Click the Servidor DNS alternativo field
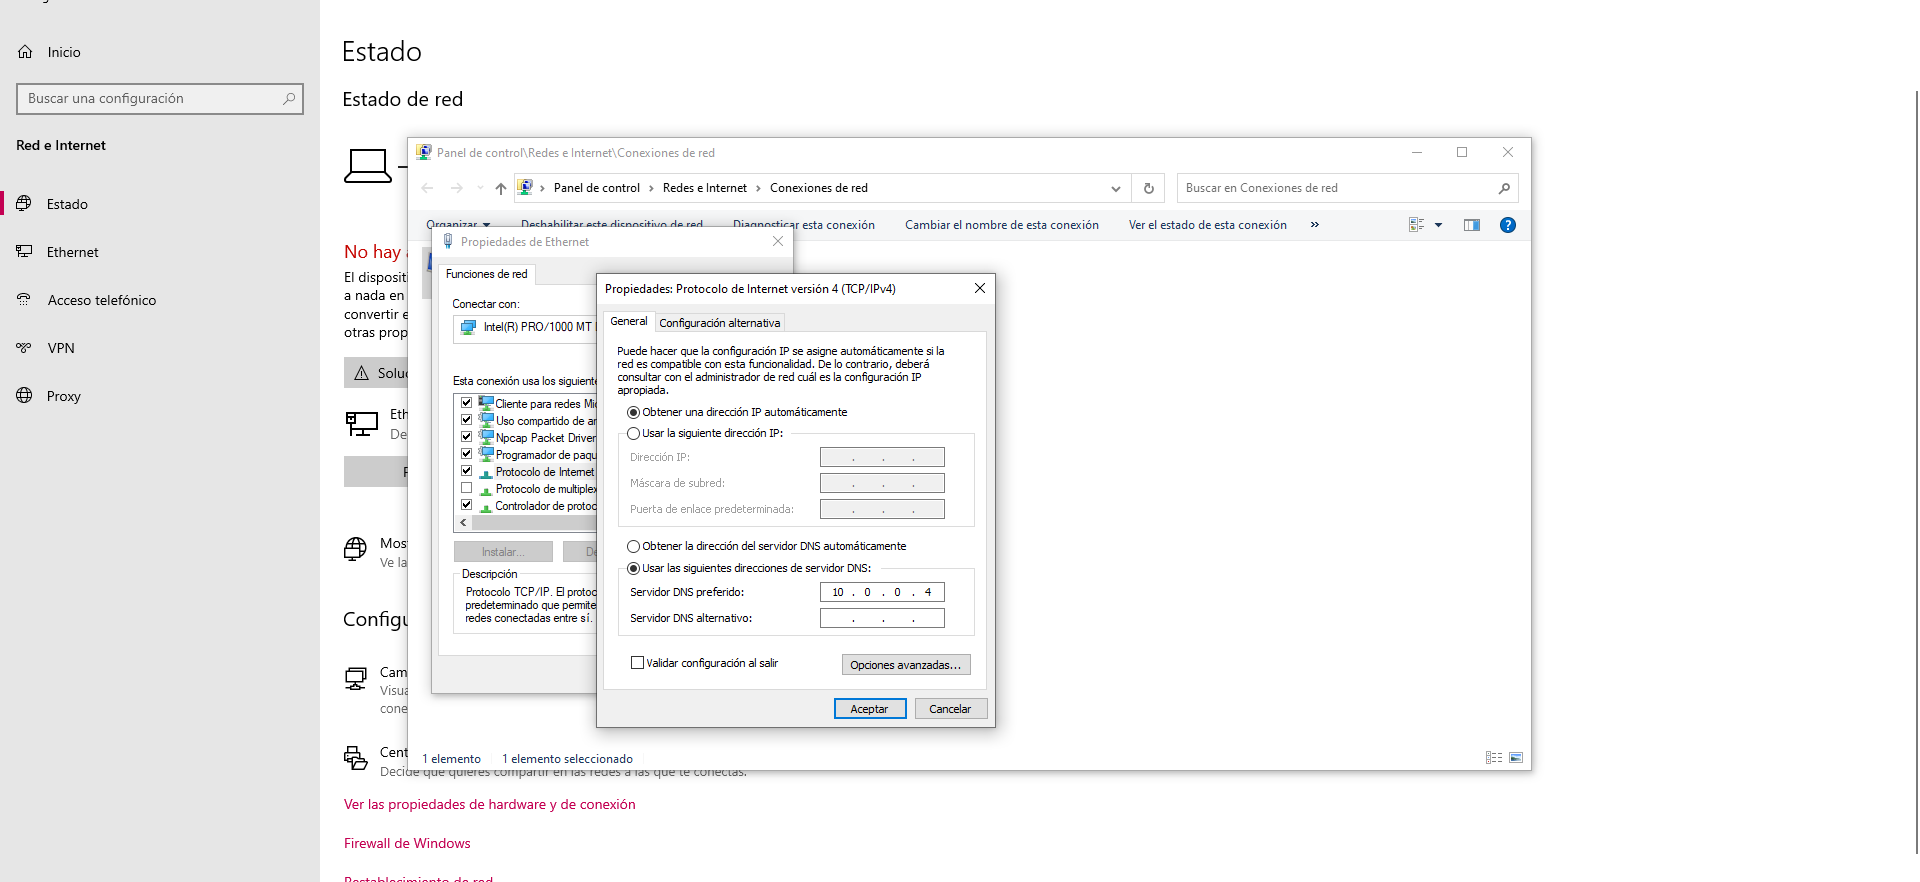 (882, 618)
